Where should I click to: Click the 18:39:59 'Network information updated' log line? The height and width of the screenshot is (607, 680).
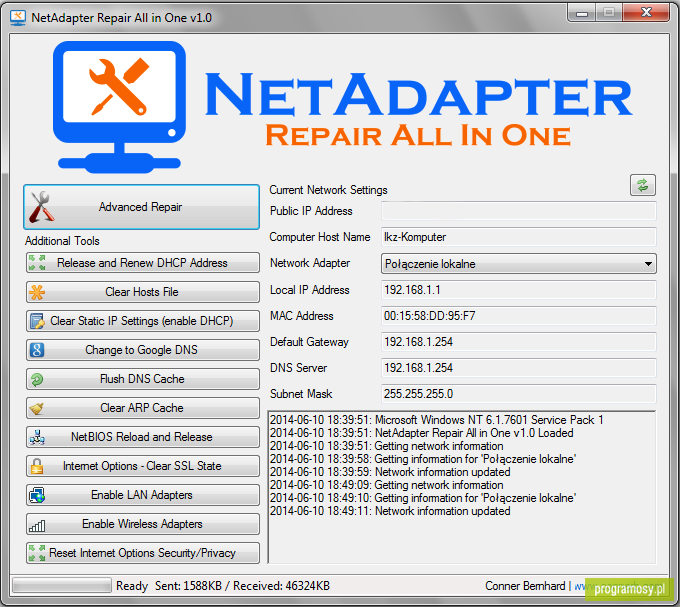pos(390,472)
